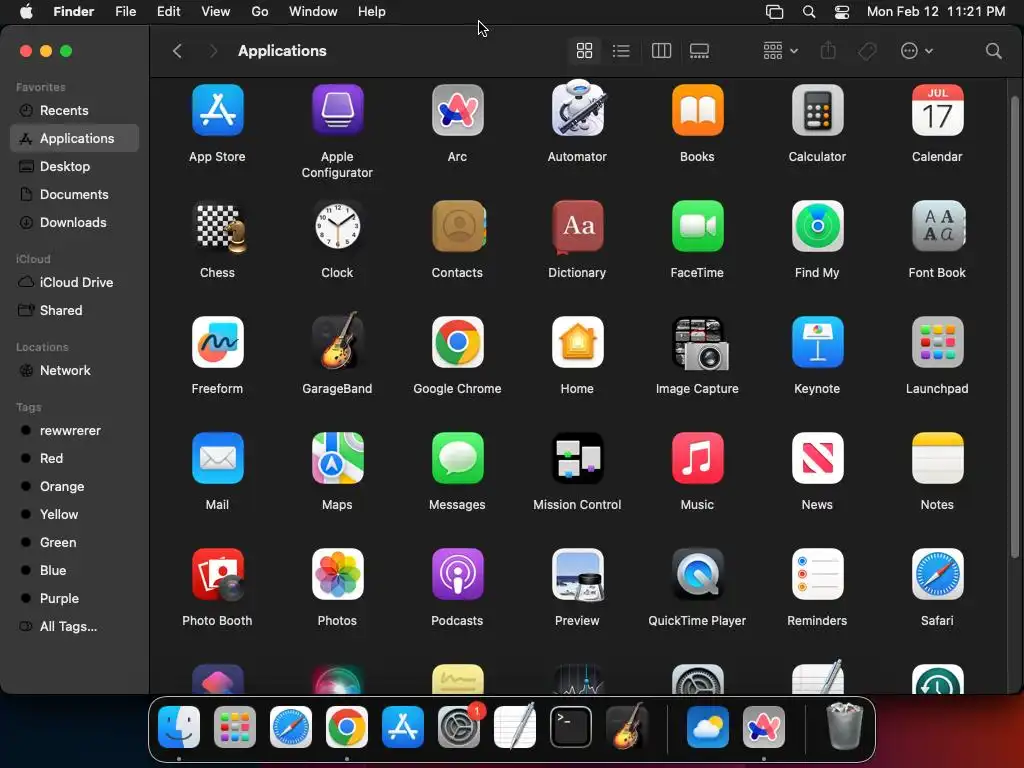Select the Arc app in Applications grid
Image resolution: width=1024 pixels, height=768 pixels.
457,110
